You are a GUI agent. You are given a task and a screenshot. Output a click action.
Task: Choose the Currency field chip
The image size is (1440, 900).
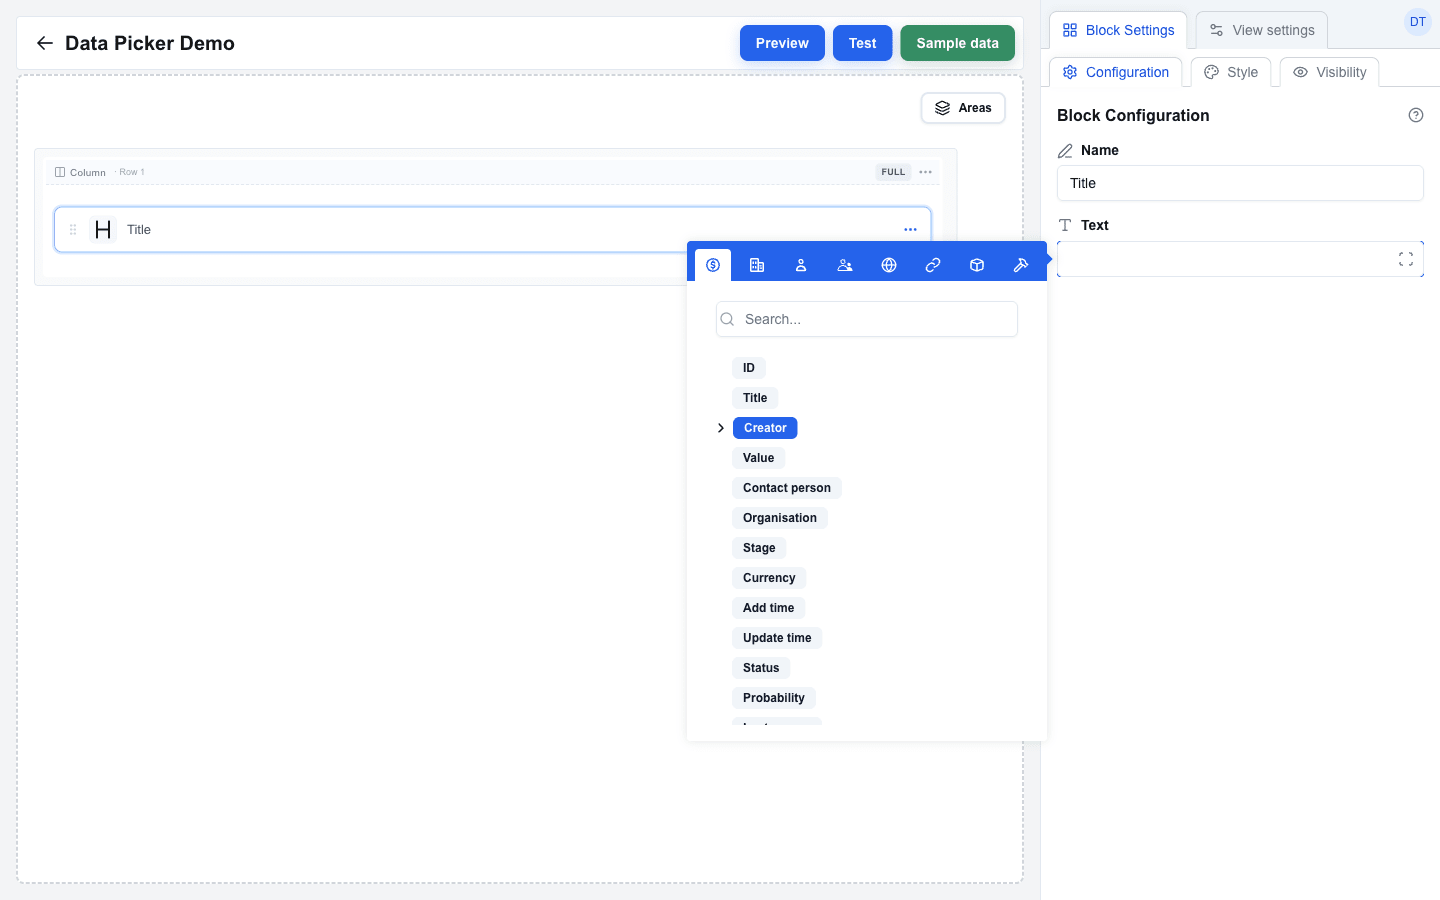click(x=769, y=578)
